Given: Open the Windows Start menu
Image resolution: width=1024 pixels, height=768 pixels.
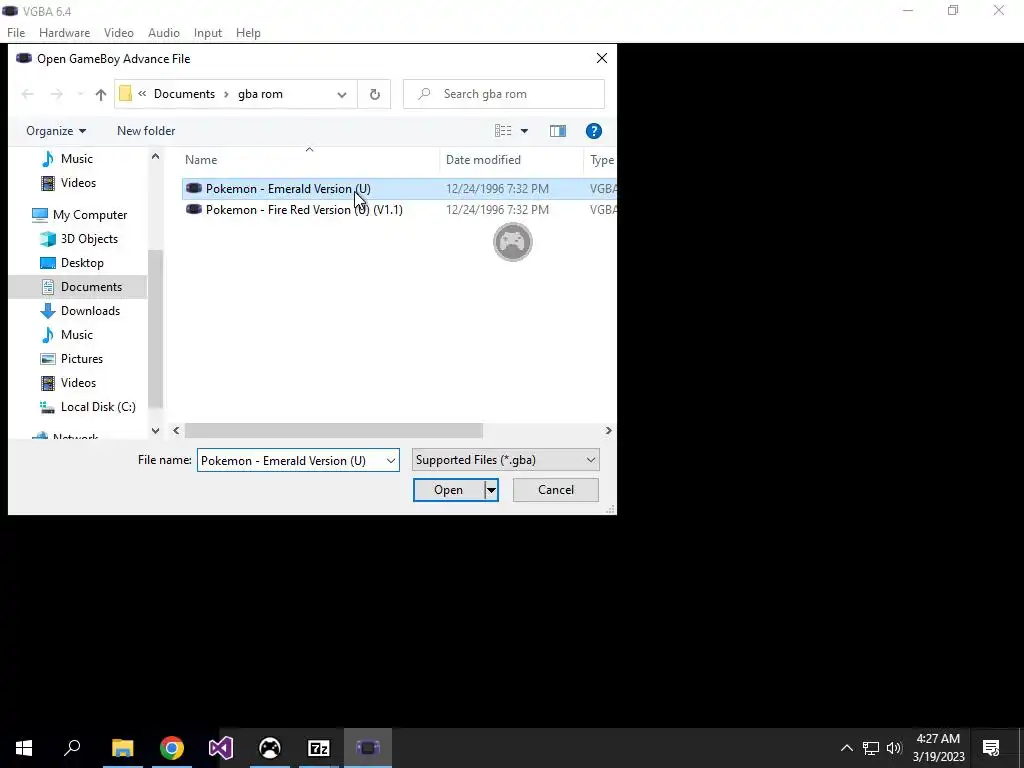Looking at the screenshot, I should (24, 748).
